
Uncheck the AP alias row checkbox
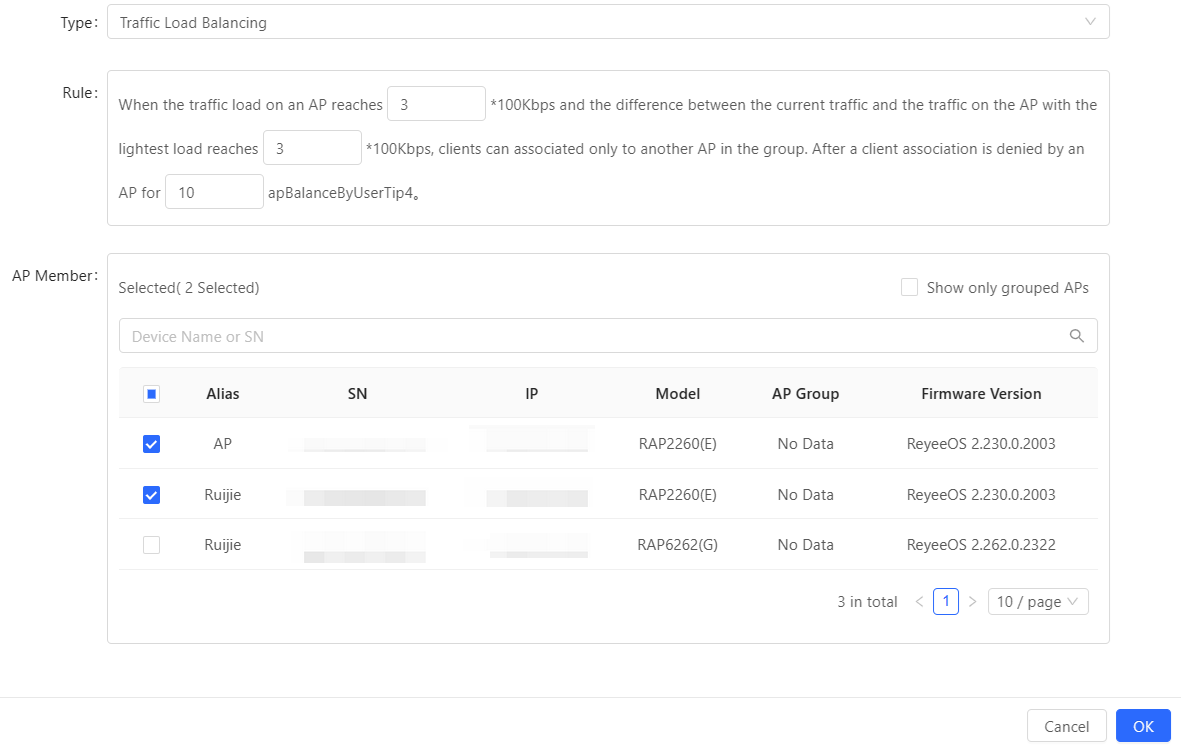152,444
